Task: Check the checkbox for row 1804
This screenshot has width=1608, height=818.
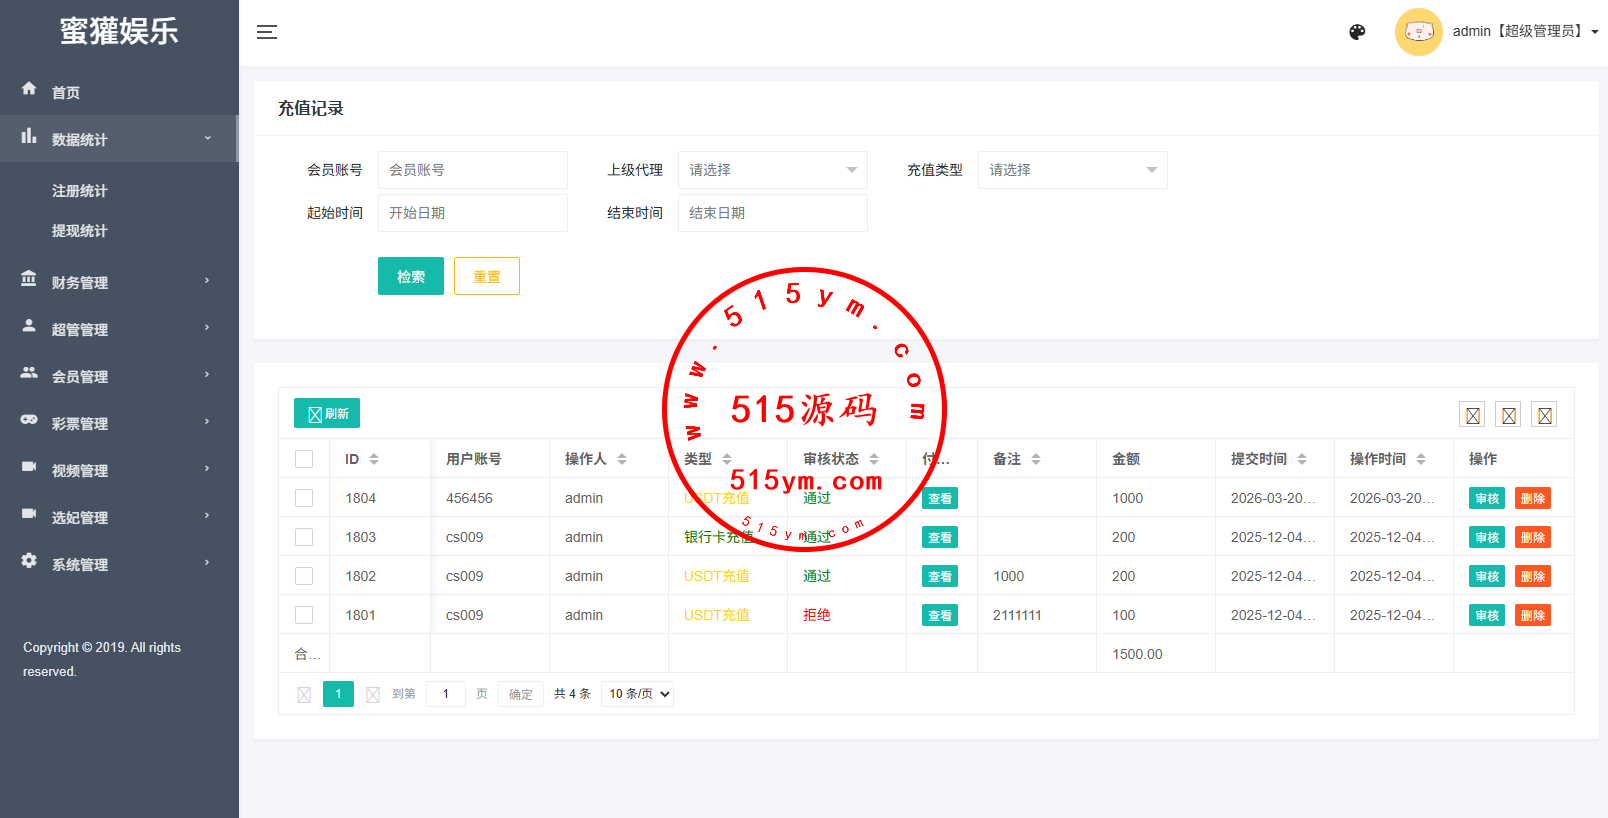Action: coord(304,498)
